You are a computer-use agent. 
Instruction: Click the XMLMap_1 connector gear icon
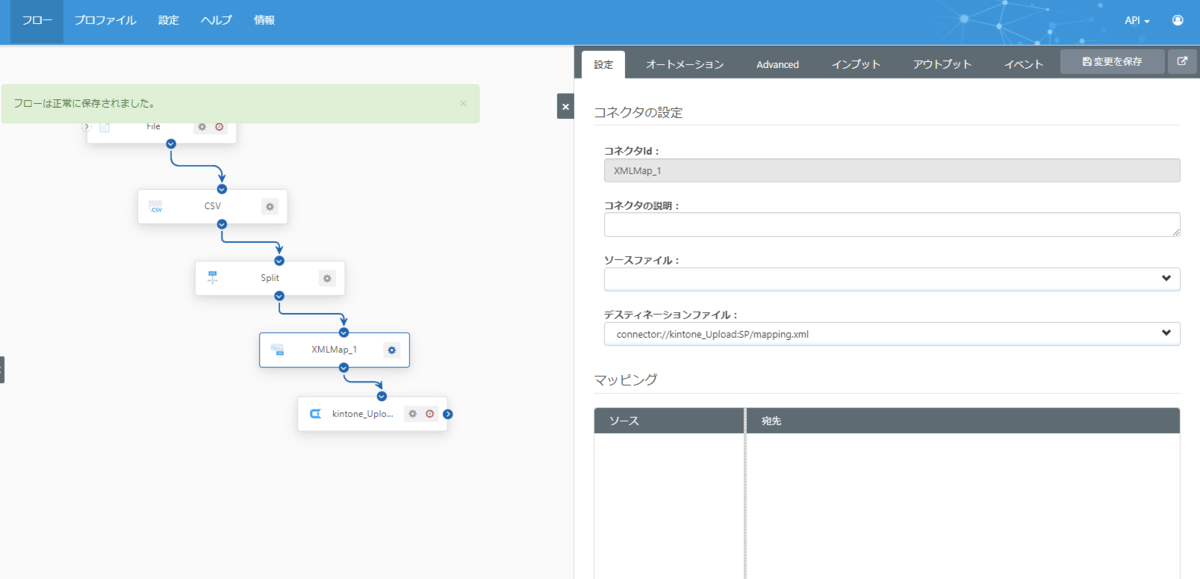pos(392,350)
